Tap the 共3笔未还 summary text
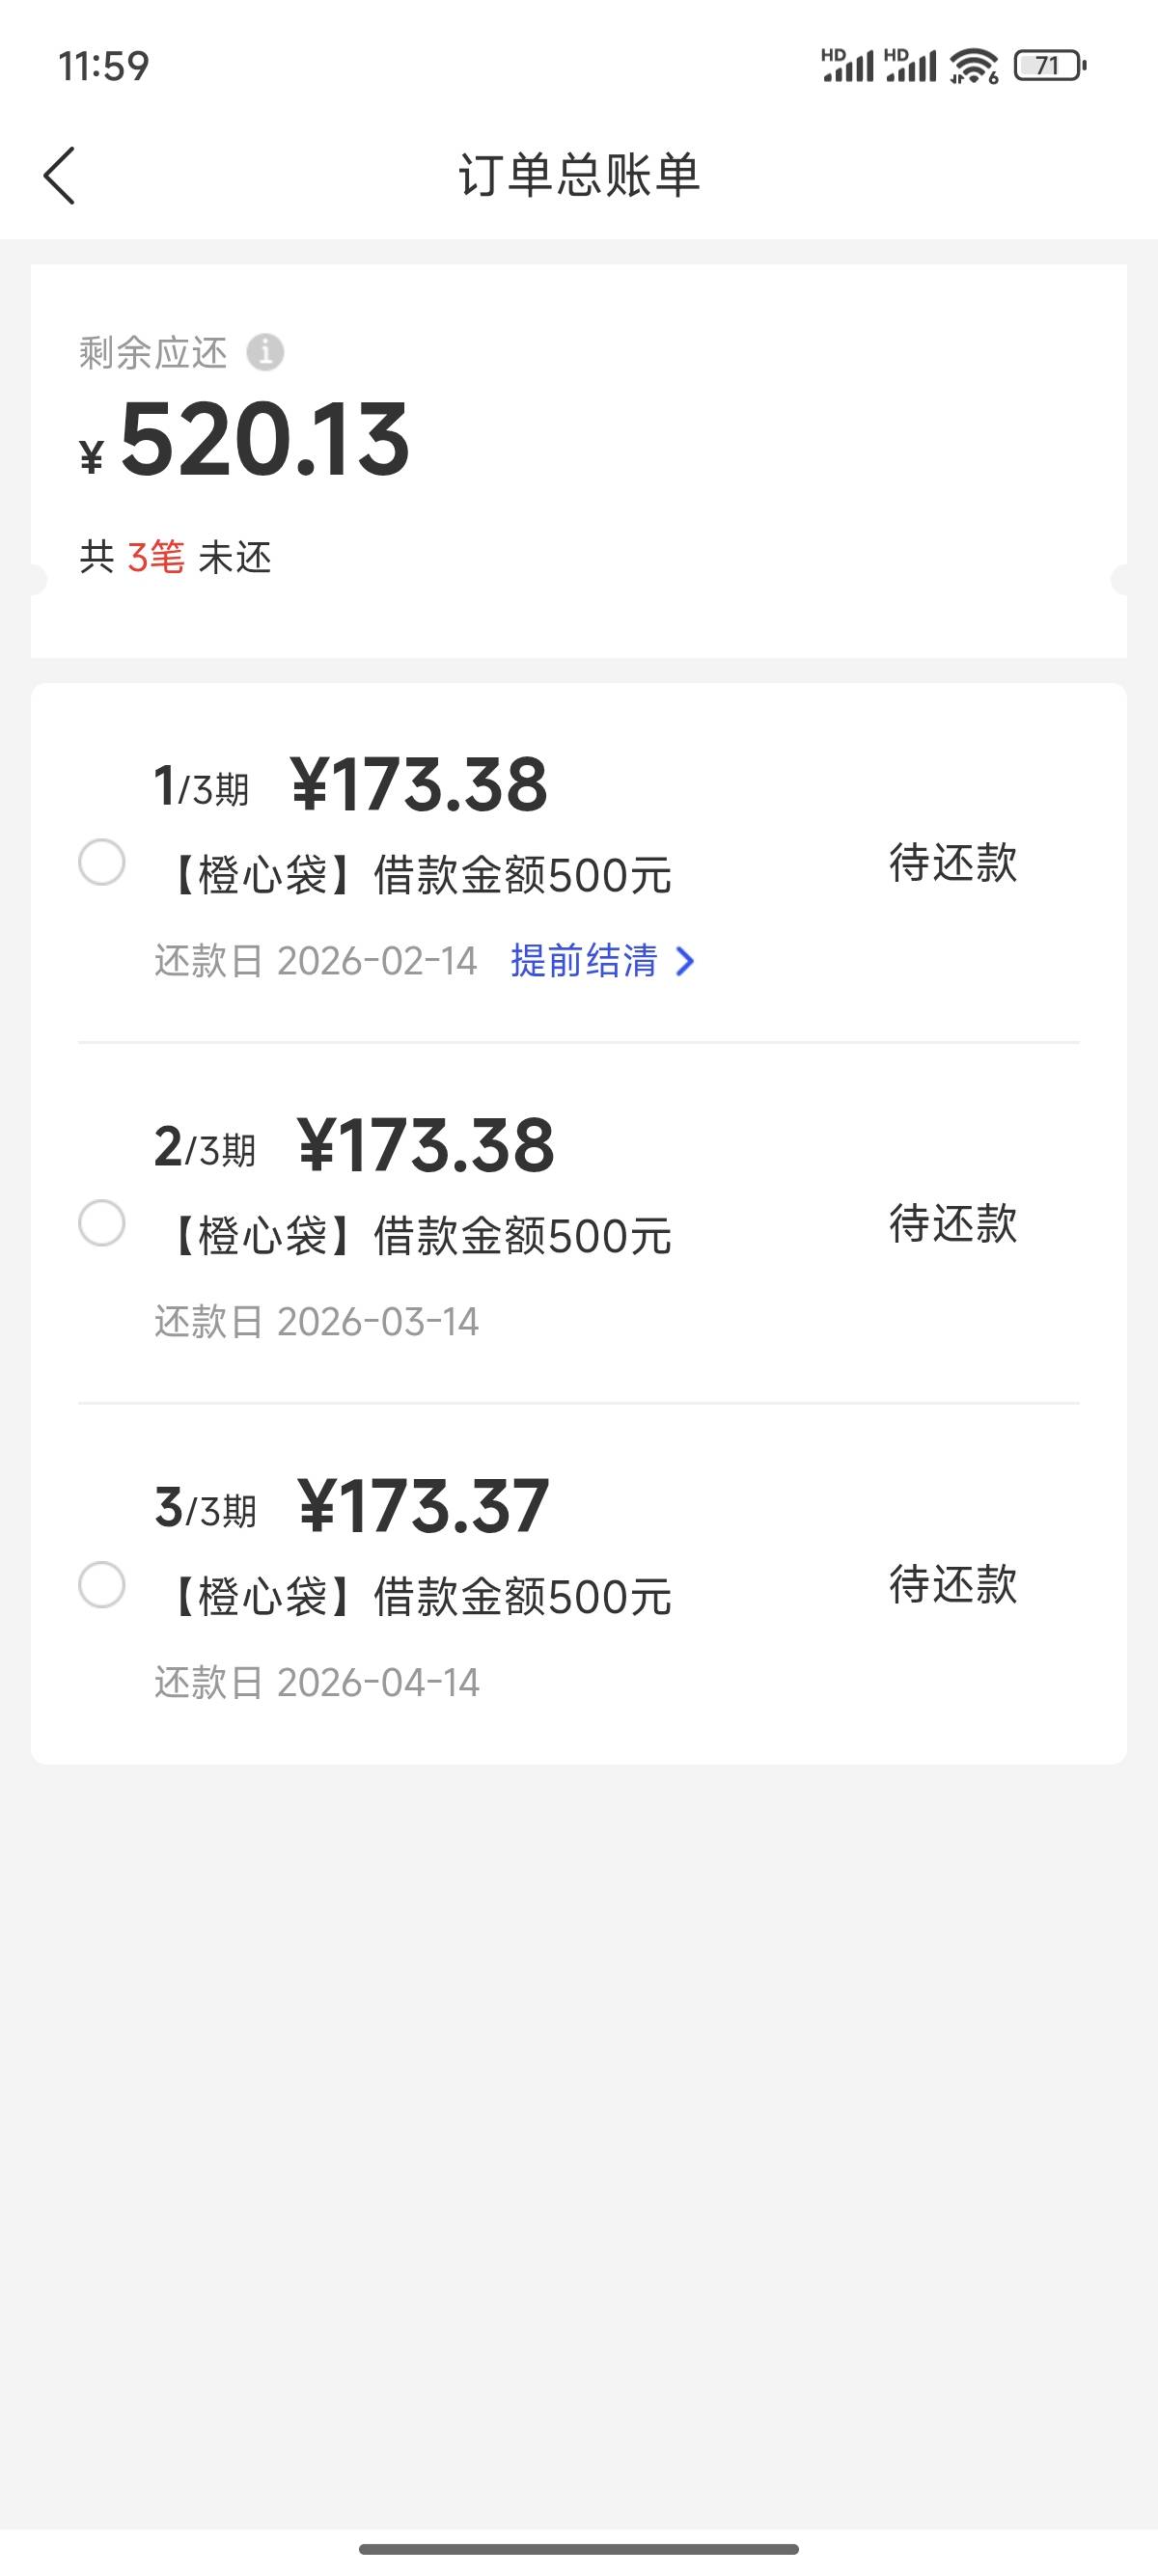 (x=176, y=557)
